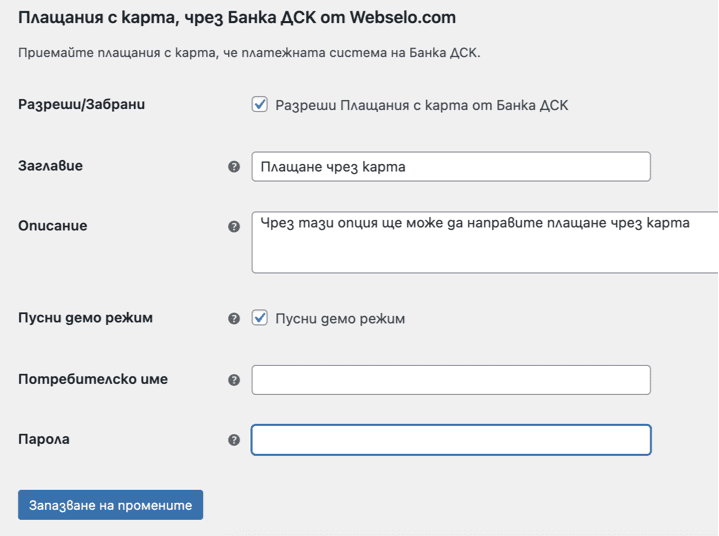Click the bold Пусни демо режим row label
The image size is (719, 536).
click(86, 318)
